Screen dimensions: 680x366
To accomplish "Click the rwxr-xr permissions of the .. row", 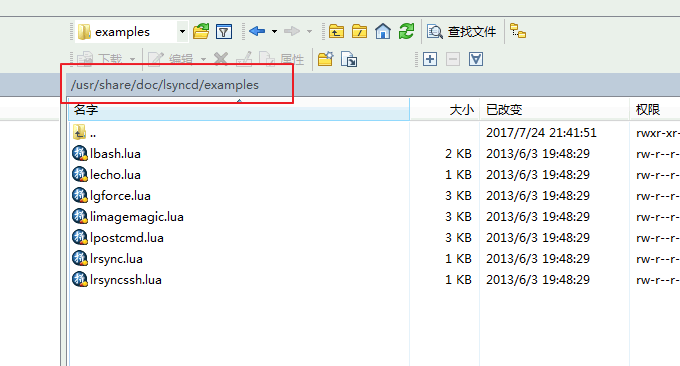I will [658, 133].
